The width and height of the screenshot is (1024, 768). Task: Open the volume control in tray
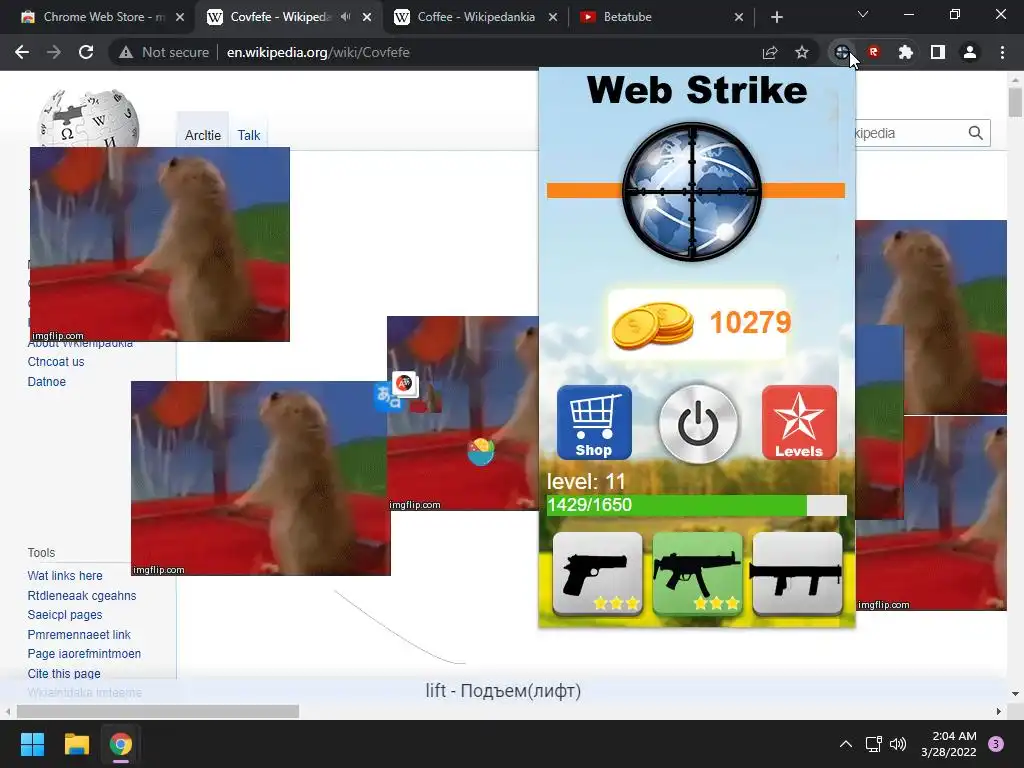pyautogui.click(x=898, y=744)
